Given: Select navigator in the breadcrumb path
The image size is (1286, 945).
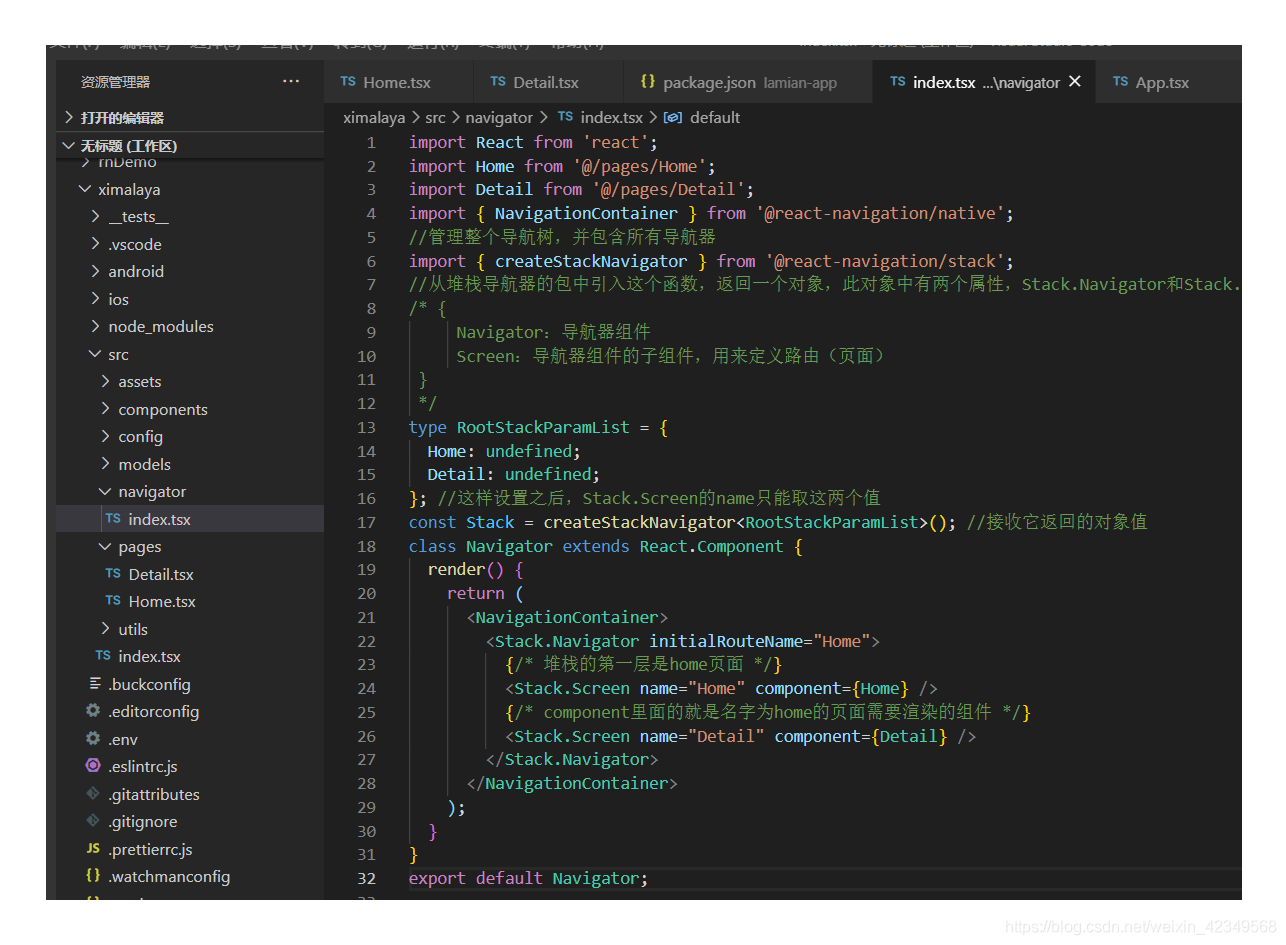Looking at the screenshot, I should click(x=499, y=117).
